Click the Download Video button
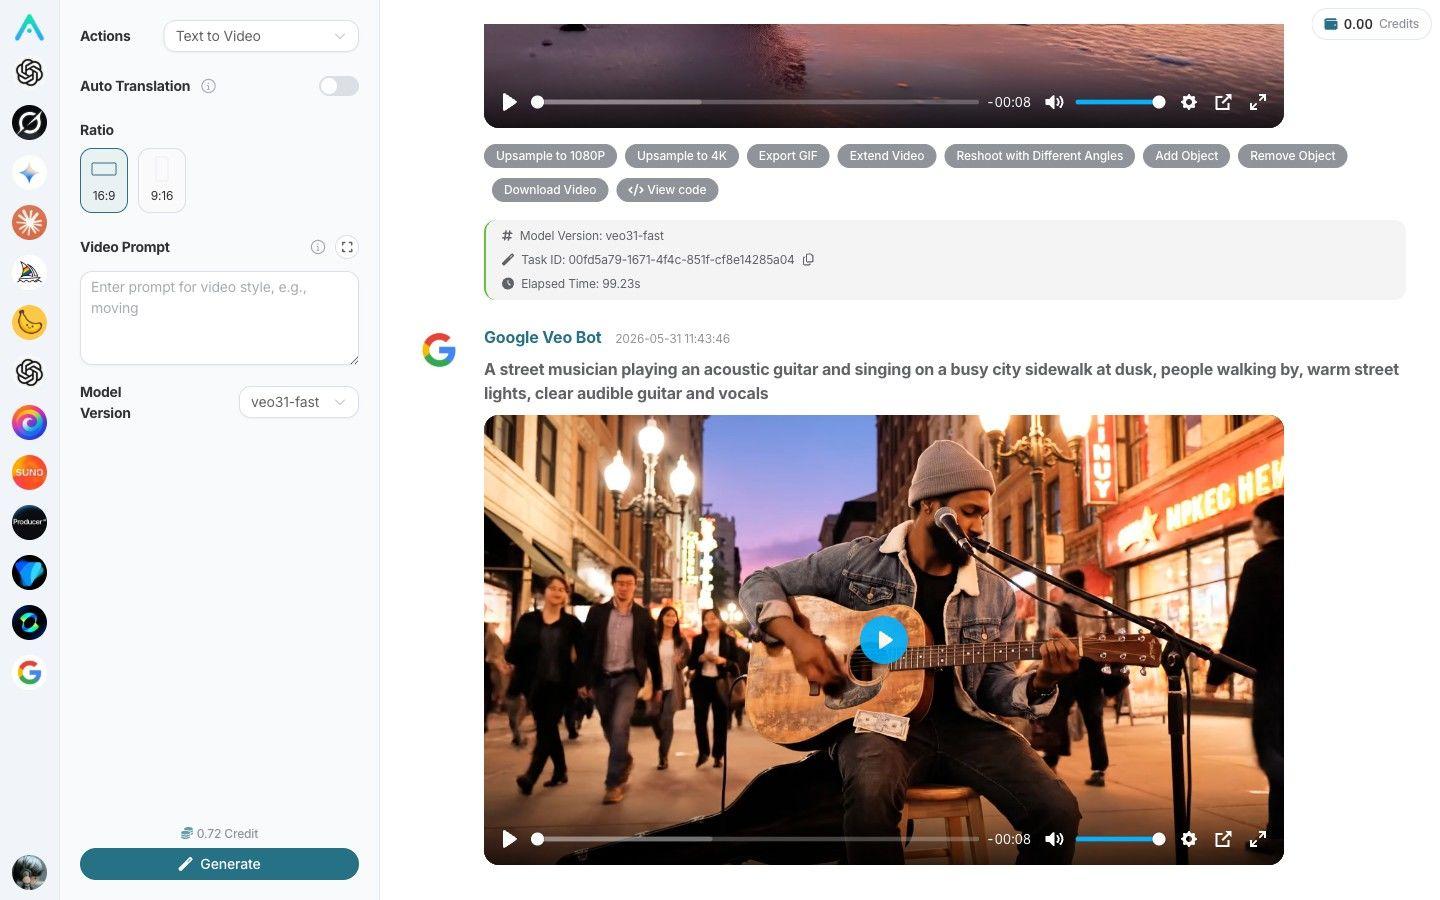Screen dimensions: 1440x900 (x=550, y=190)
